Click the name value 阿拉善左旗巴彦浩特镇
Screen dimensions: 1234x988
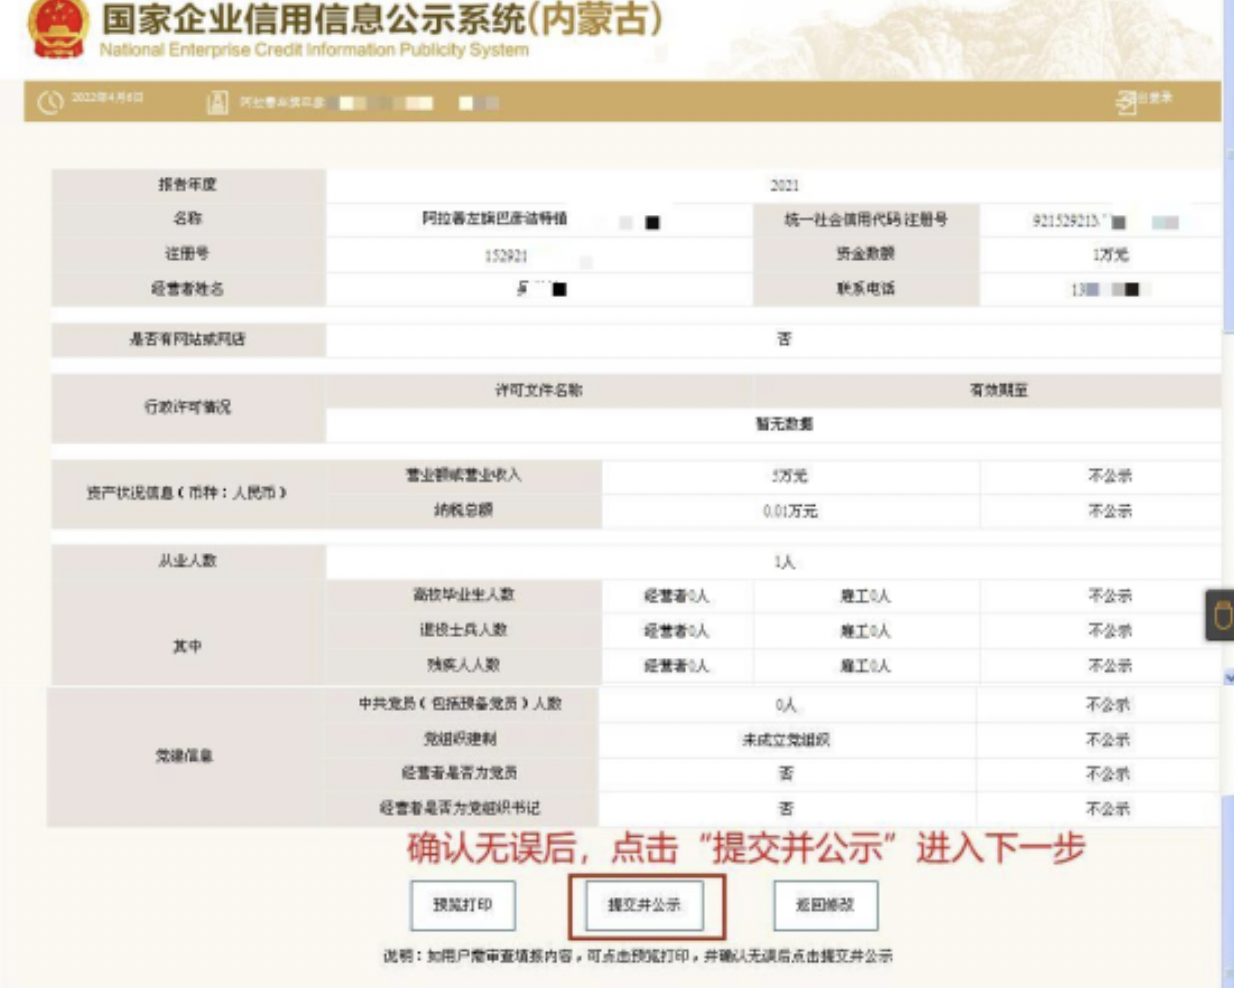(x=494, y=219)
